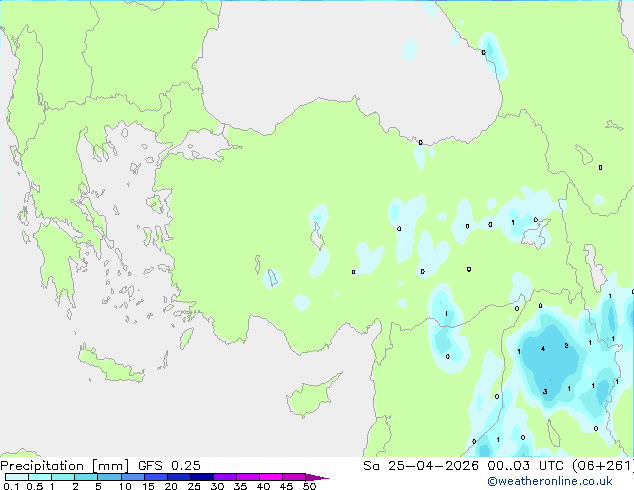Click the '0.1' legend scale label
The width and height of the screenshot is (634, 490).
click(x=11, y=486)
